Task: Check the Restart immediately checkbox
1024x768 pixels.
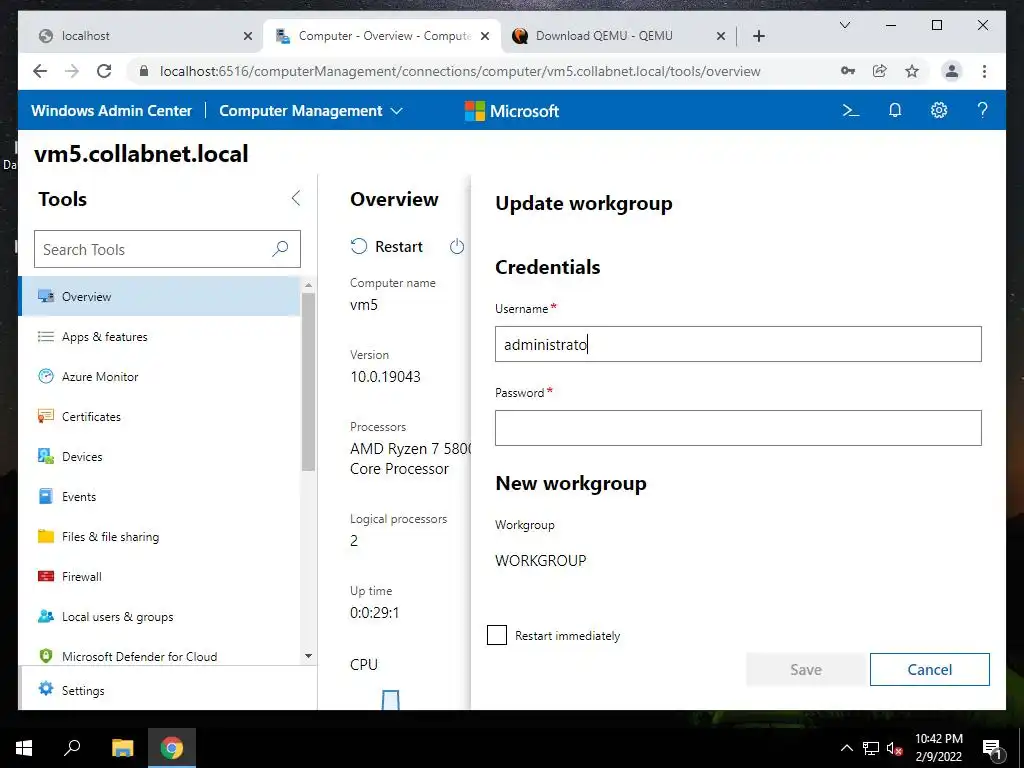Action: click(497, 635)
